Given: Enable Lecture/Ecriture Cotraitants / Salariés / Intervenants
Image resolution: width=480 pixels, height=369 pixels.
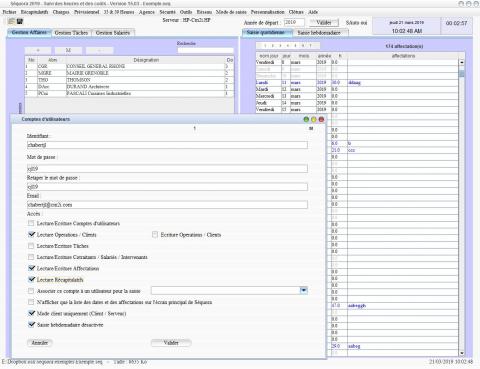Looking at the screenshot, I should (x=31, y=257).
